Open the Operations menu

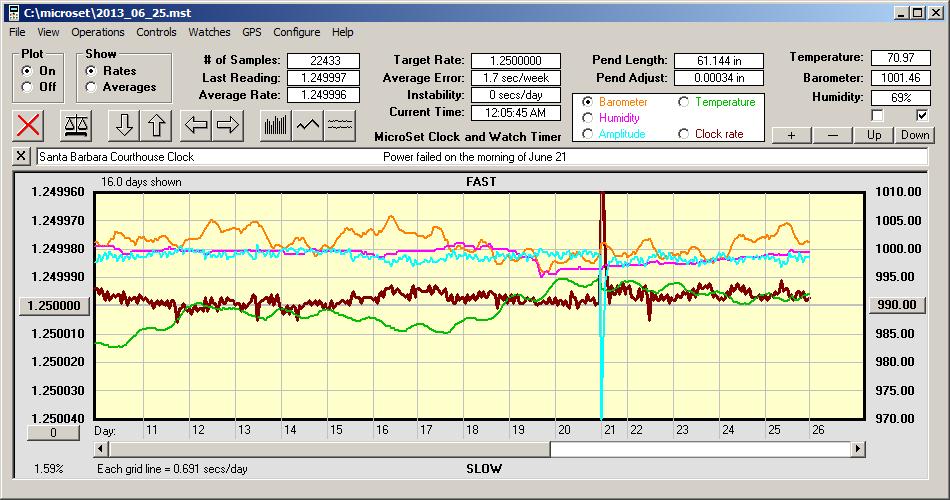pyautogui.click(x=98, y=32)
